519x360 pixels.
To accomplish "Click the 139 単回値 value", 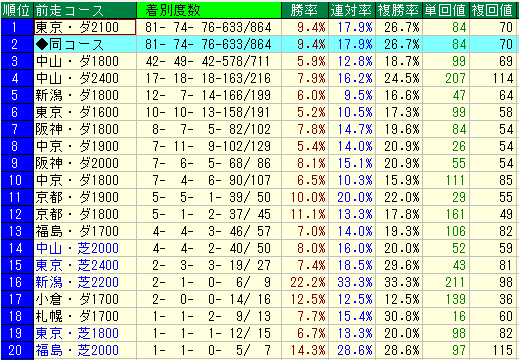I will pos(455,299).
